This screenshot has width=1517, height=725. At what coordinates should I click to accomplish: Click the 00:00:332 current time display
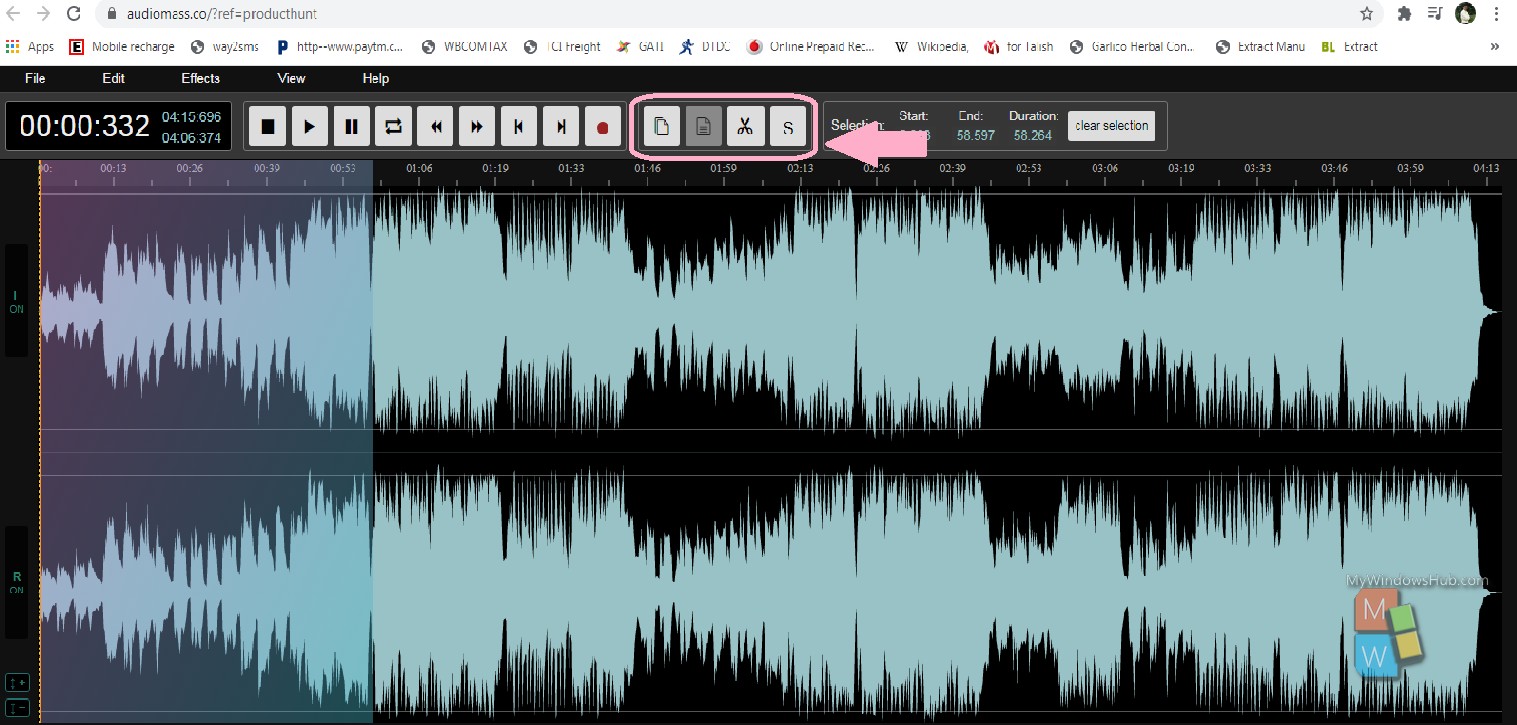pos(85,126)
